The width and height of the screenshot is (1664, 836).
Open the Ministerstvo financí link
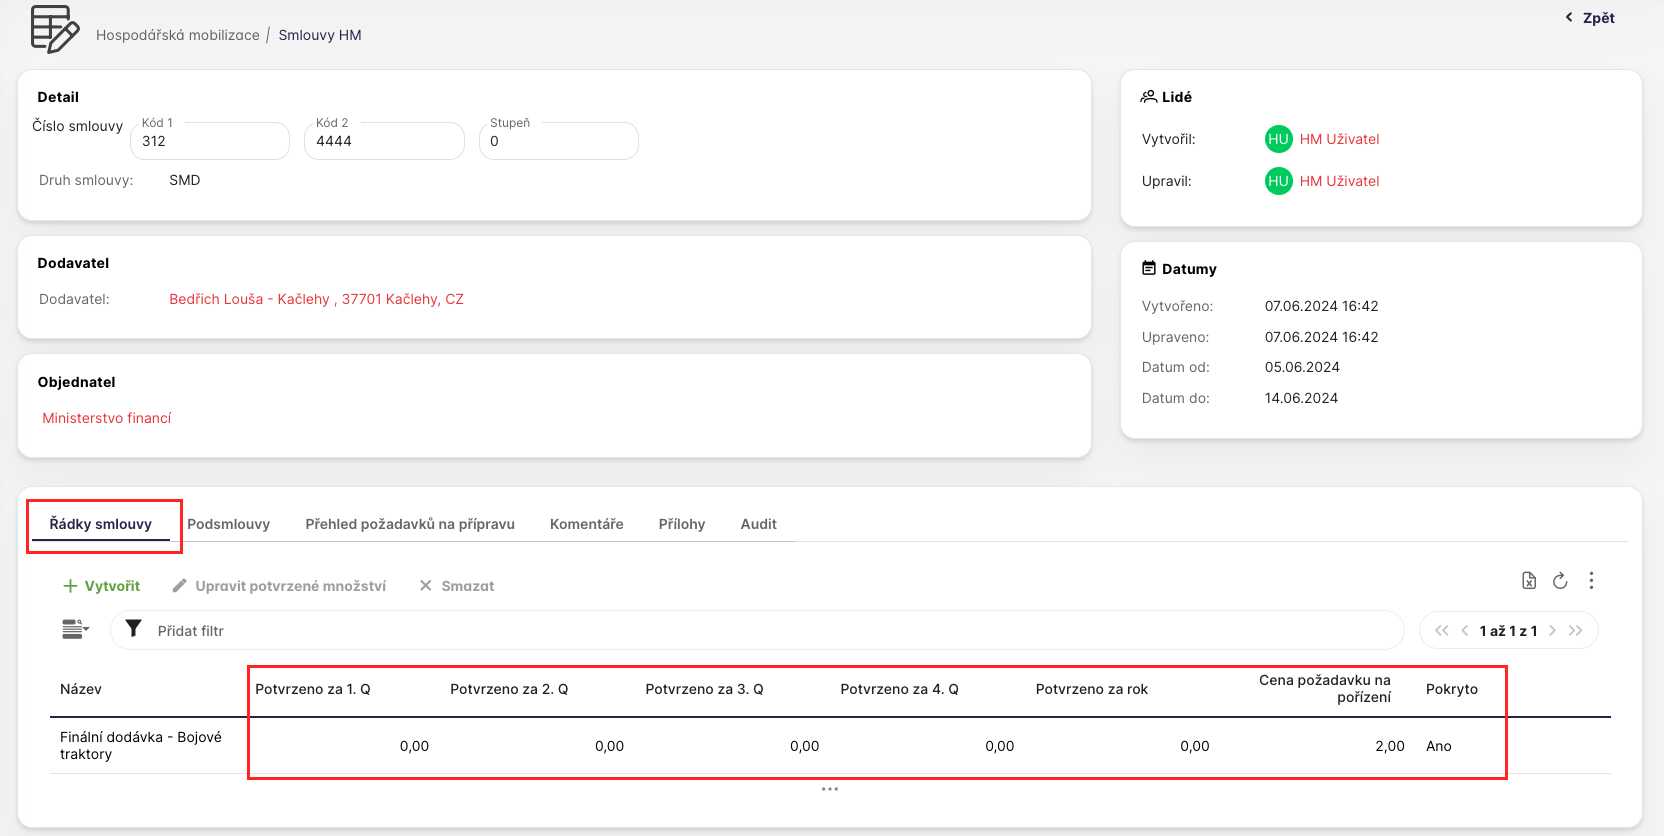107,418
